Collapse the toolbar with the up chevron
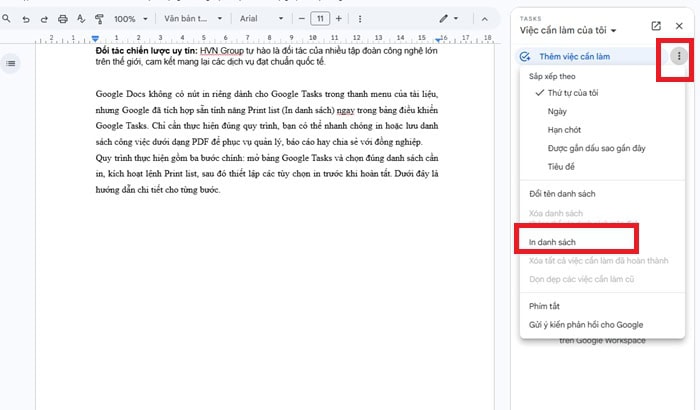The image size is (700, 410). point(484,19)
